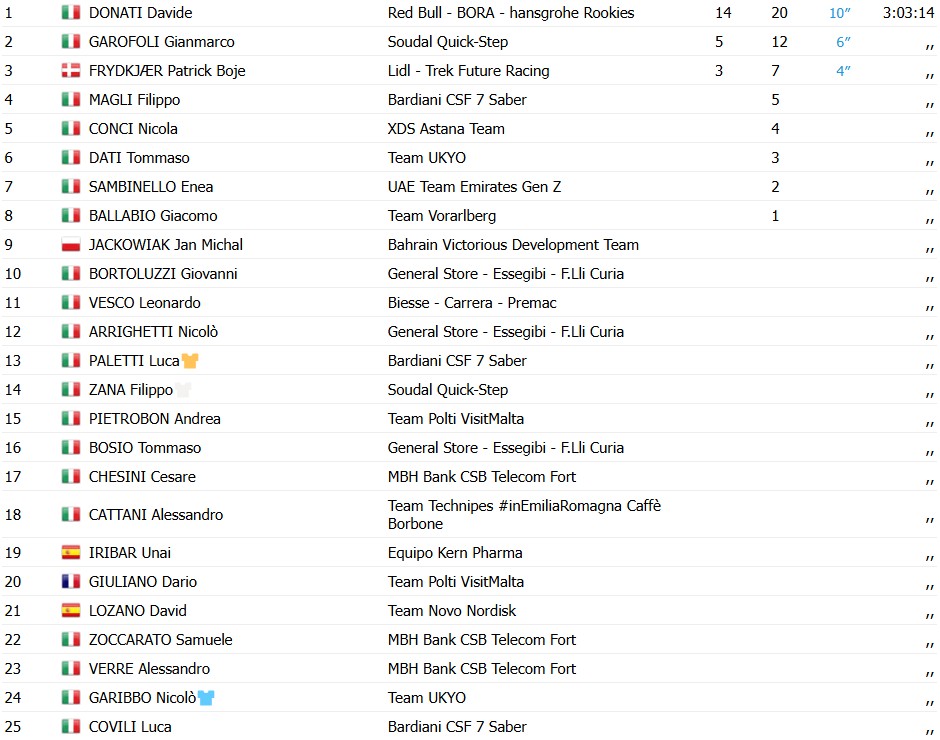
Task: Click the Italian flag beside BORTOLUZZI Giovanni
Action: (x=71, y=273)
